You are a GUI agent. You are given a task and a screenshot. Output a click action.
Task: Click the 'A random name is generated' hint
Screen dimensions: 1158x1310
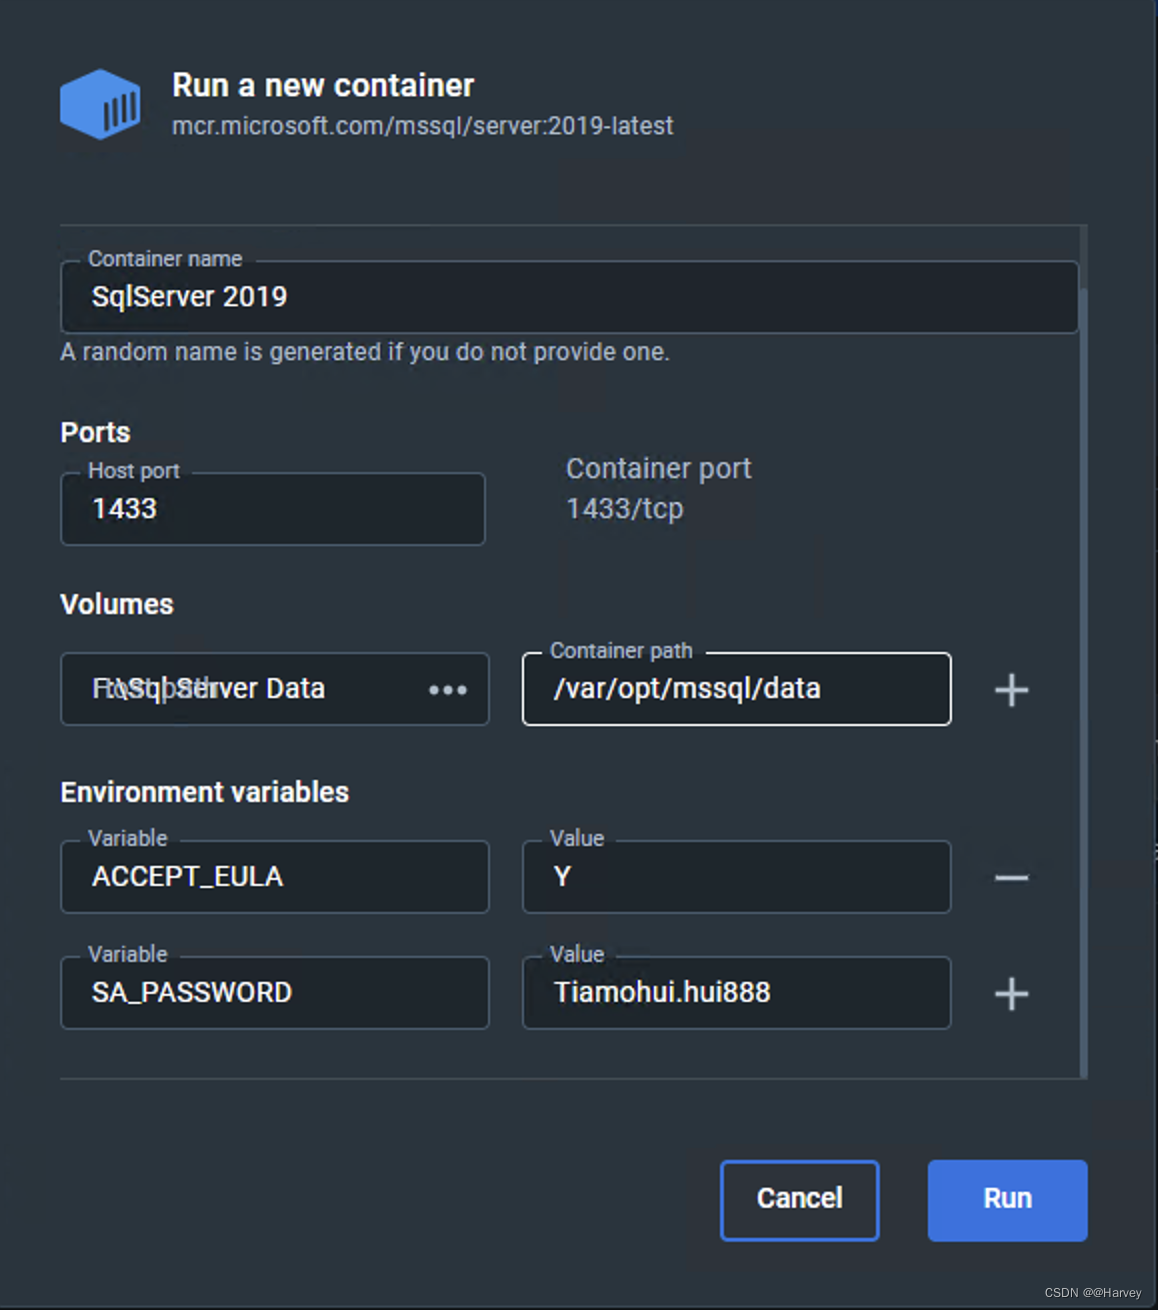coord(365,352)
